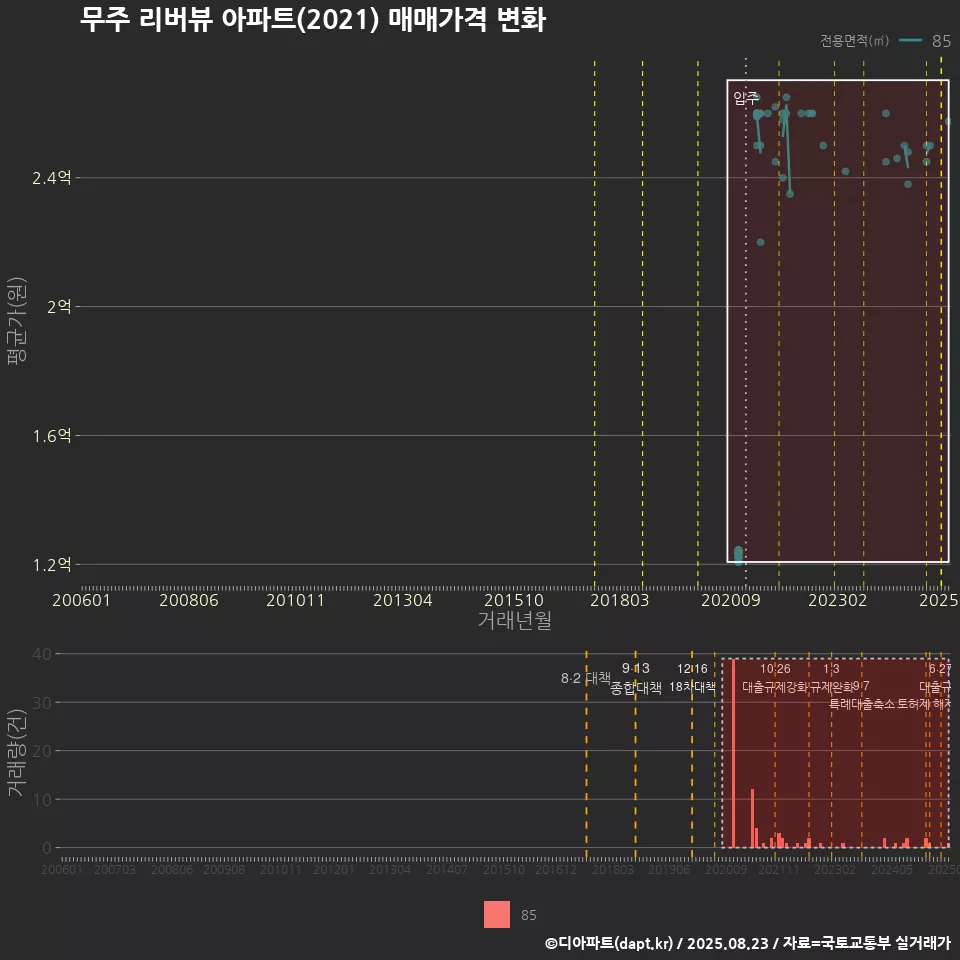Click the 8·2 대책 annotation

click(x=585, y=678)
